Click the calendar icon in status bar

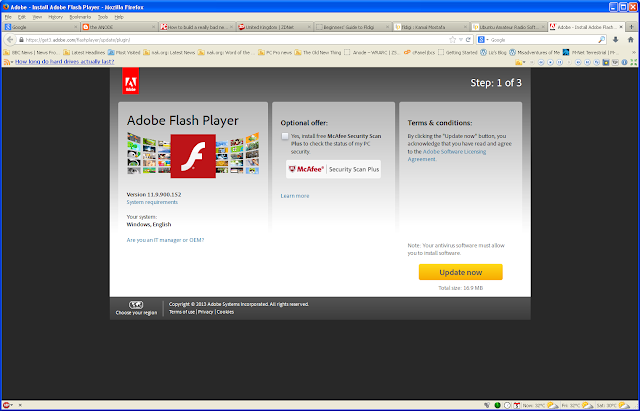click(517, 405)
